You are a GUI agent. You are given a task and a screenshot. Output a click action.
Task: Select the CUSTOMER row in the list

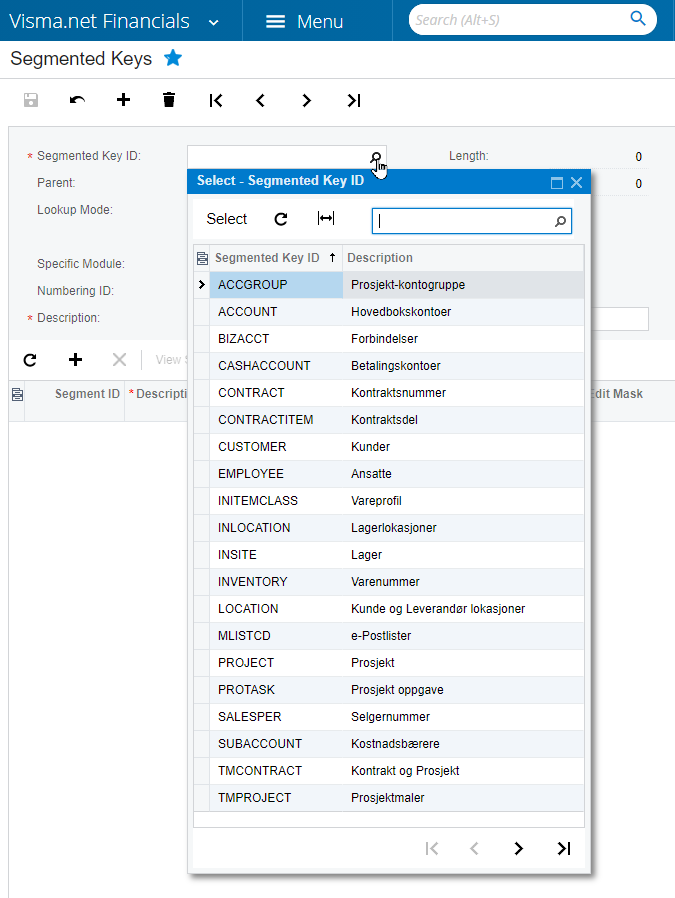(x=252, y=447)
